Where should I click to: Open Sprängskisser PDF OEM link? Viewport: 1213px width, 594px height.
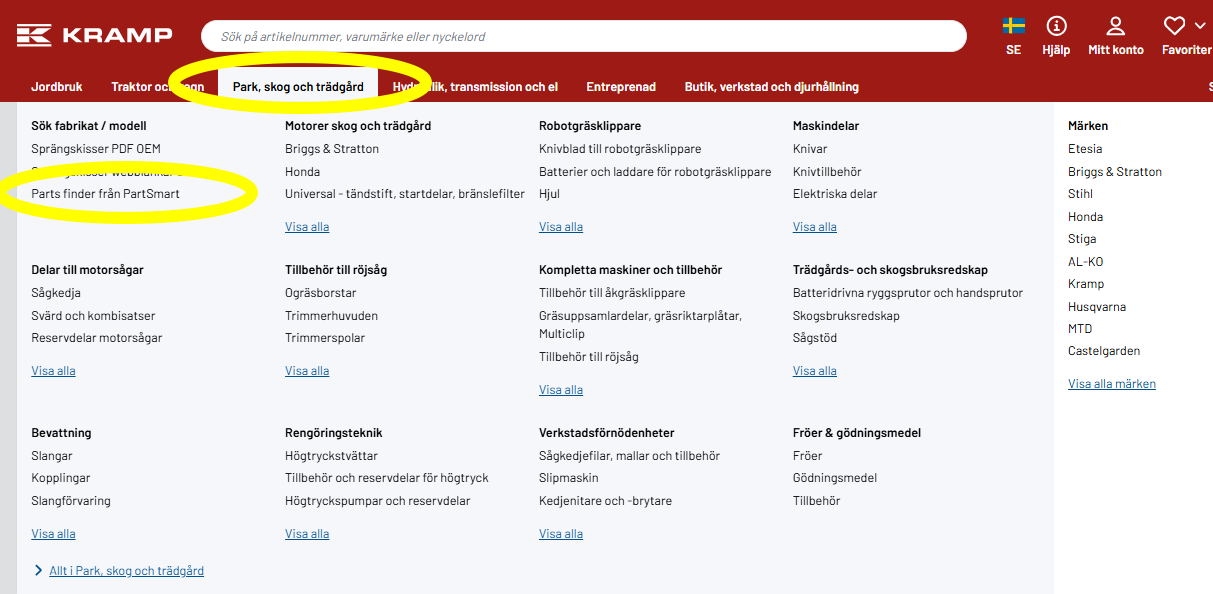click(x=96, y=149)
